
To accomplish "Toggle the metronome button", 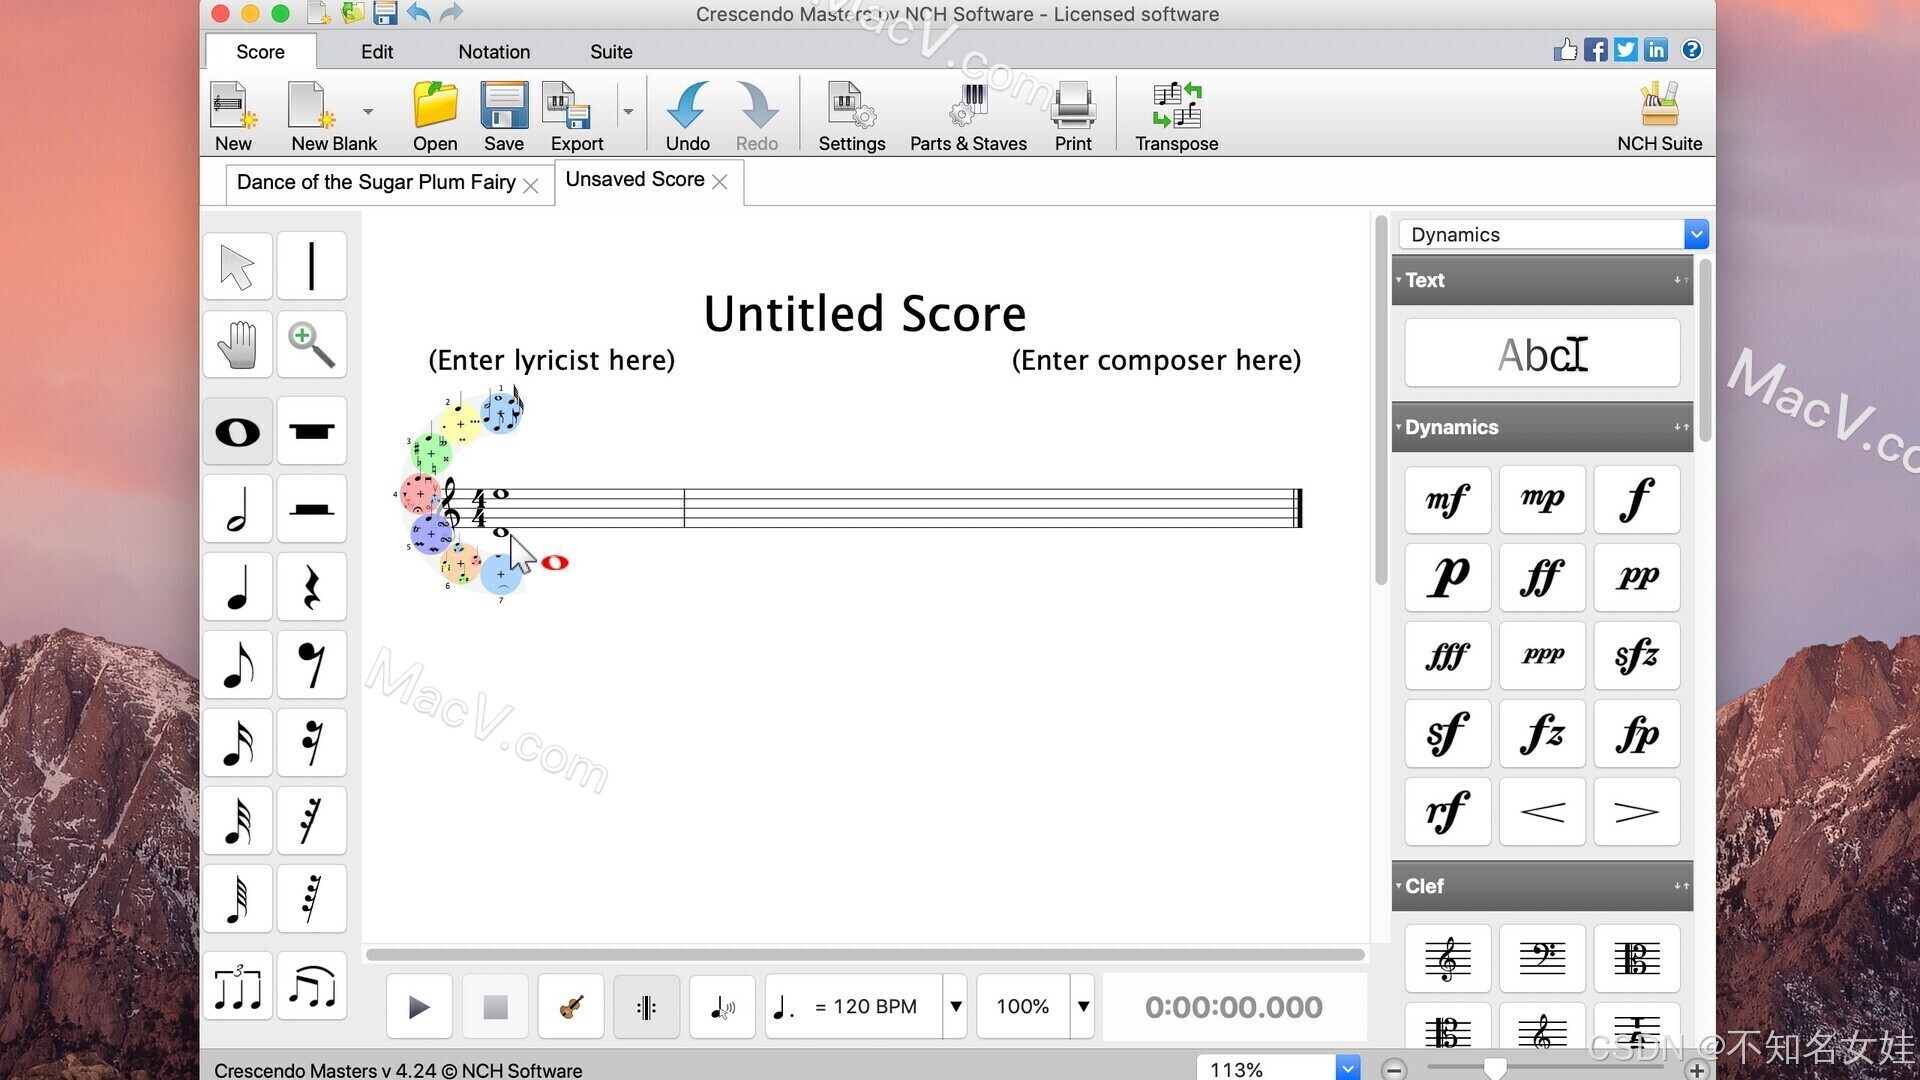I will [x=571, y=1007].
